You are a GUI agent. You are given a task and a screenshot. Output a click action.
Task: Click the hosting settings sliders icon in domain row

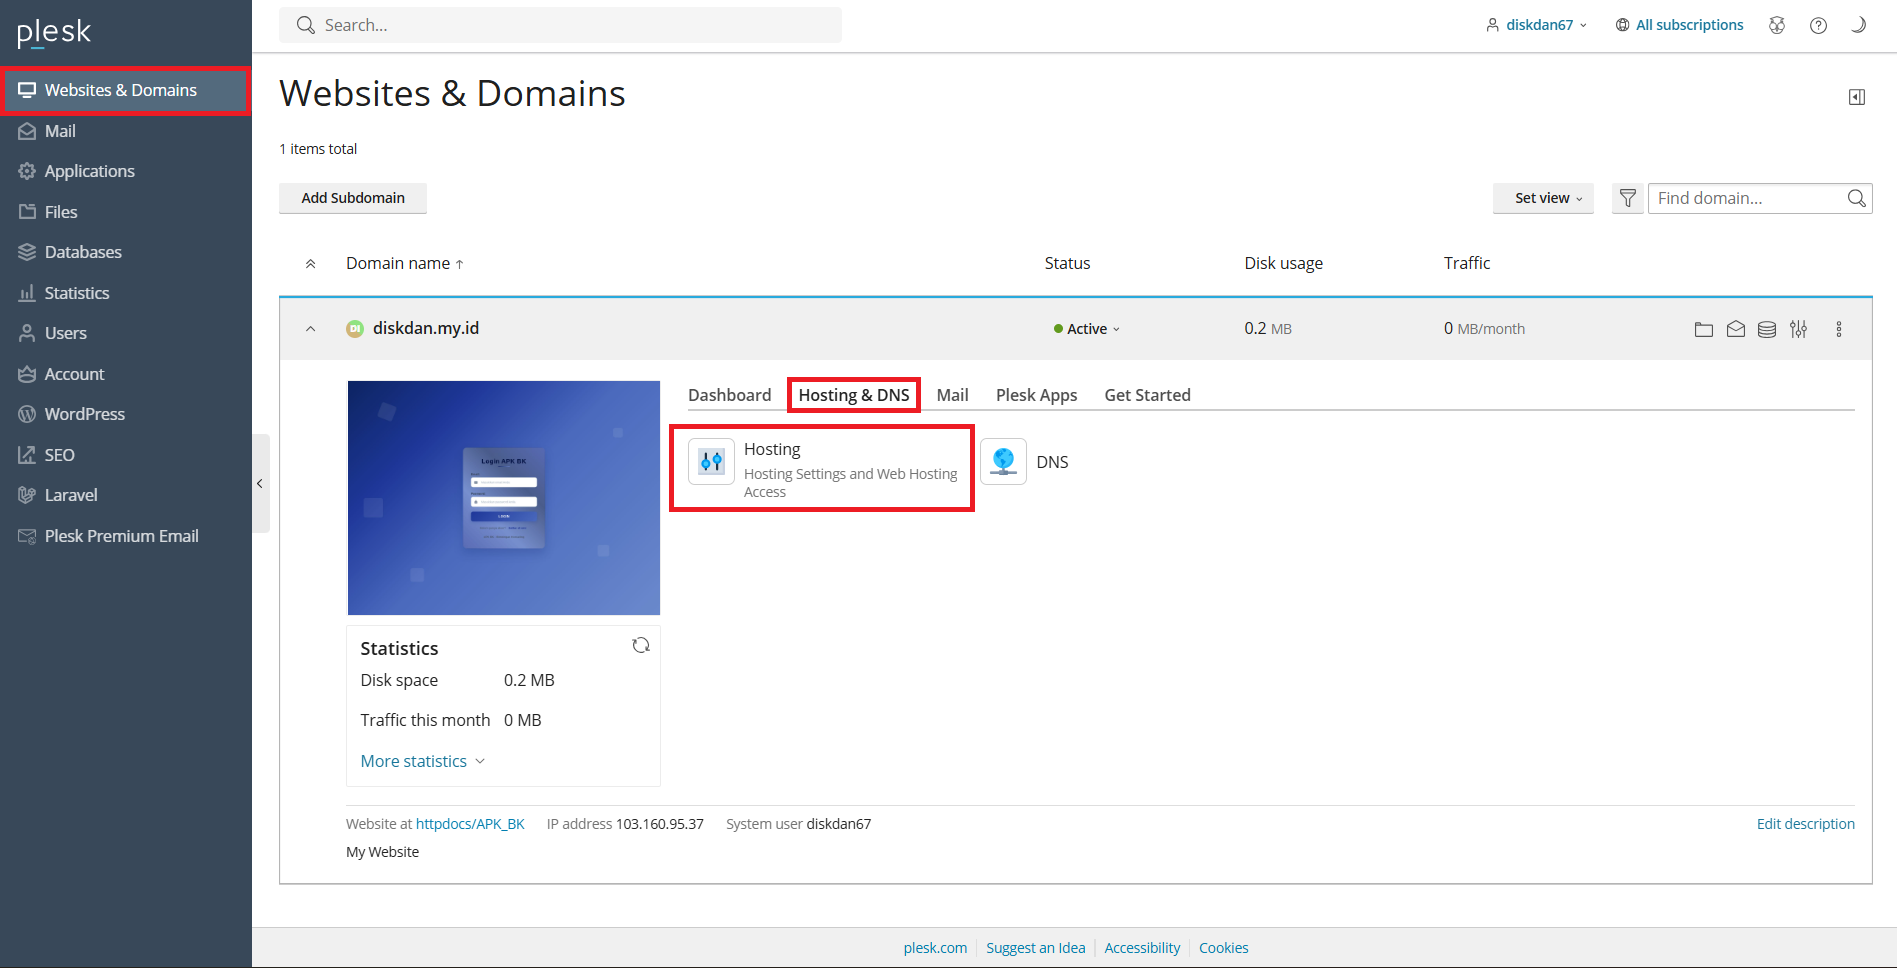1799,329
